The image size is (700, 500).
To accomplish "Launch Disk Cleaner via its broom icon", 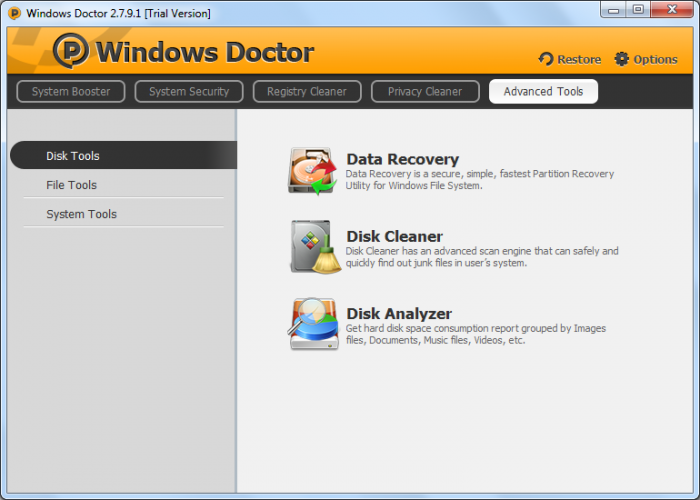I will pos(316,247).
